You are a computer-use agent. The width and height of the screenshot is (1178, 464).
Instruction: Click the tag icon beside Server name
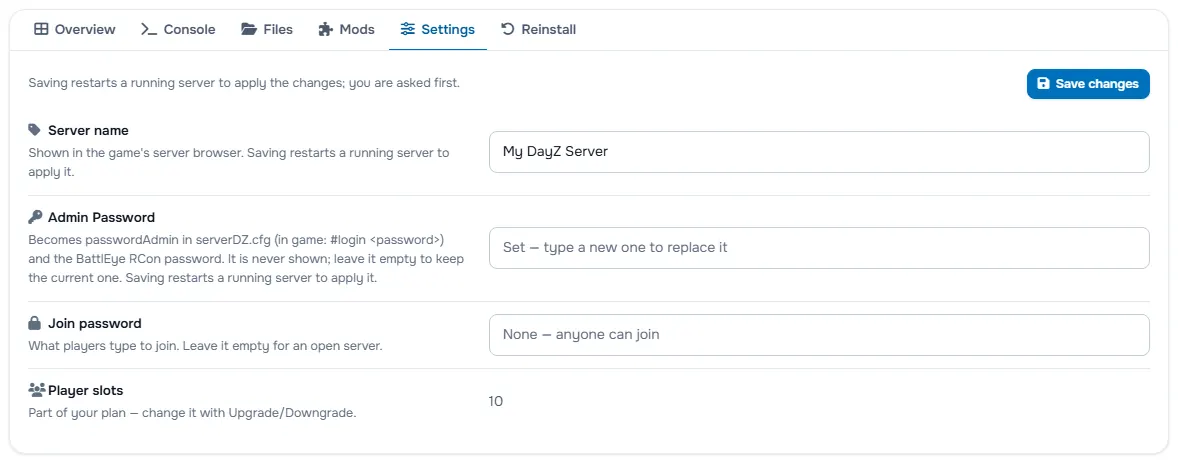click(x=35, y=130)
